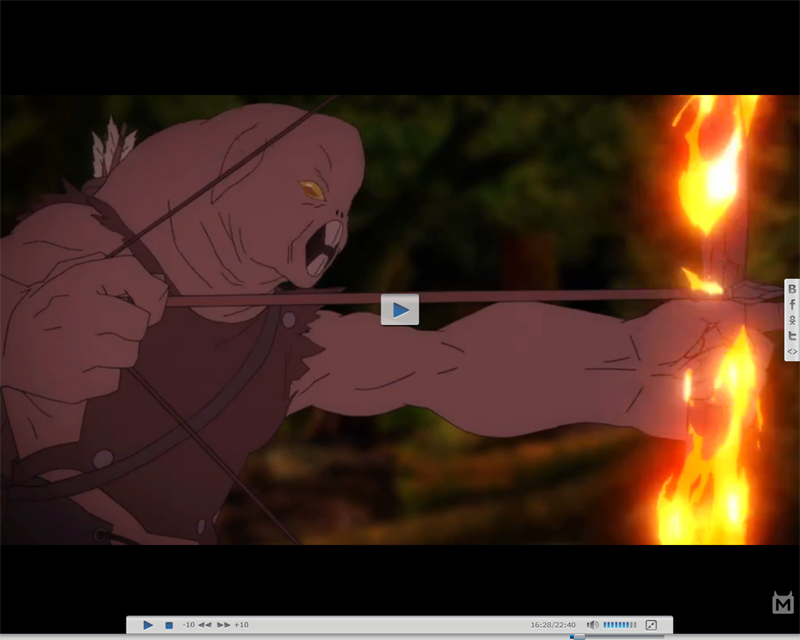This screenshot has height=640, width=800.
Task: Click the -10 skip back label
Action: coord(188,625)
